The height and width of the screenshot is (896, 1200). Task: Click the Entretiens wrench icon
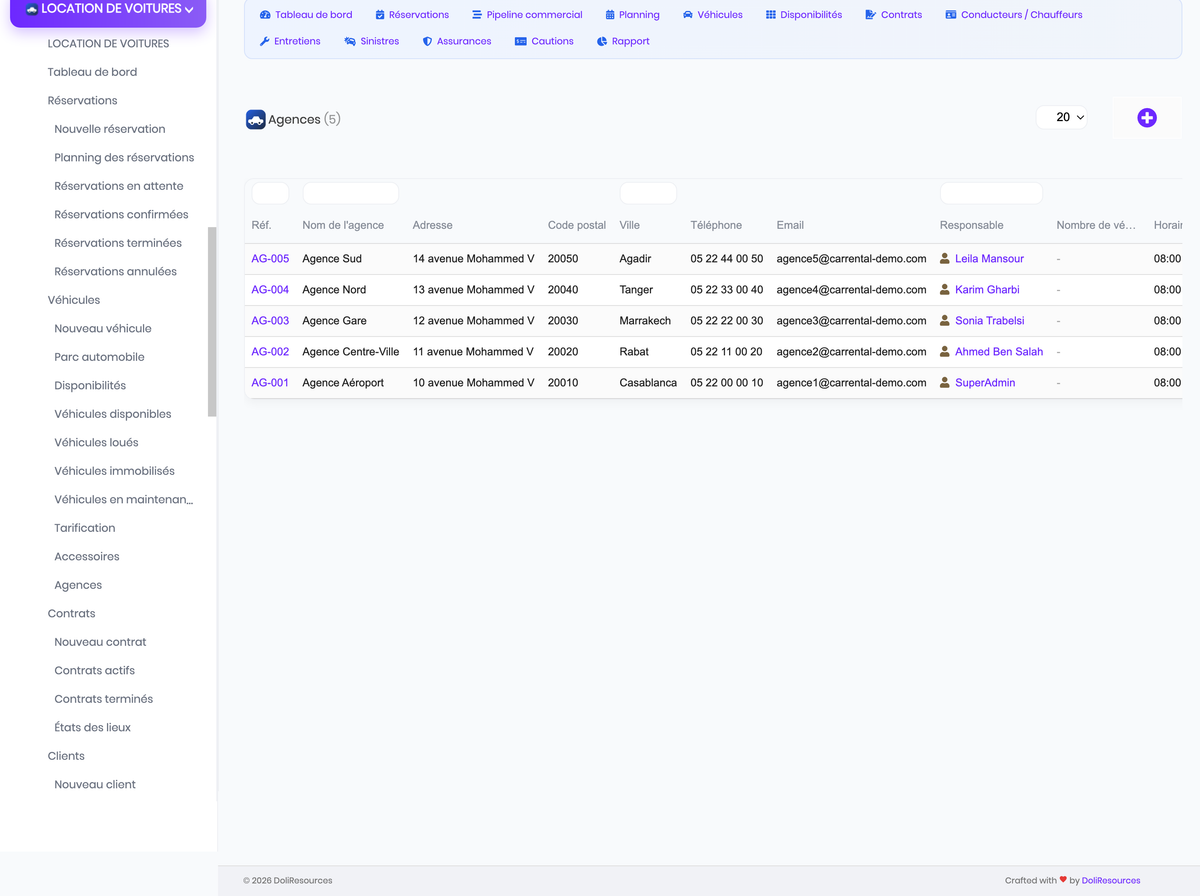click(x=265, y=41)
